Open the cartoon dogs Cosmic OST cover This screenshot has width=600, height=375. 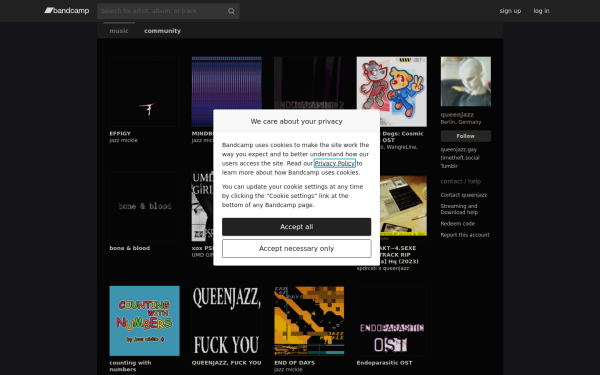392,91
